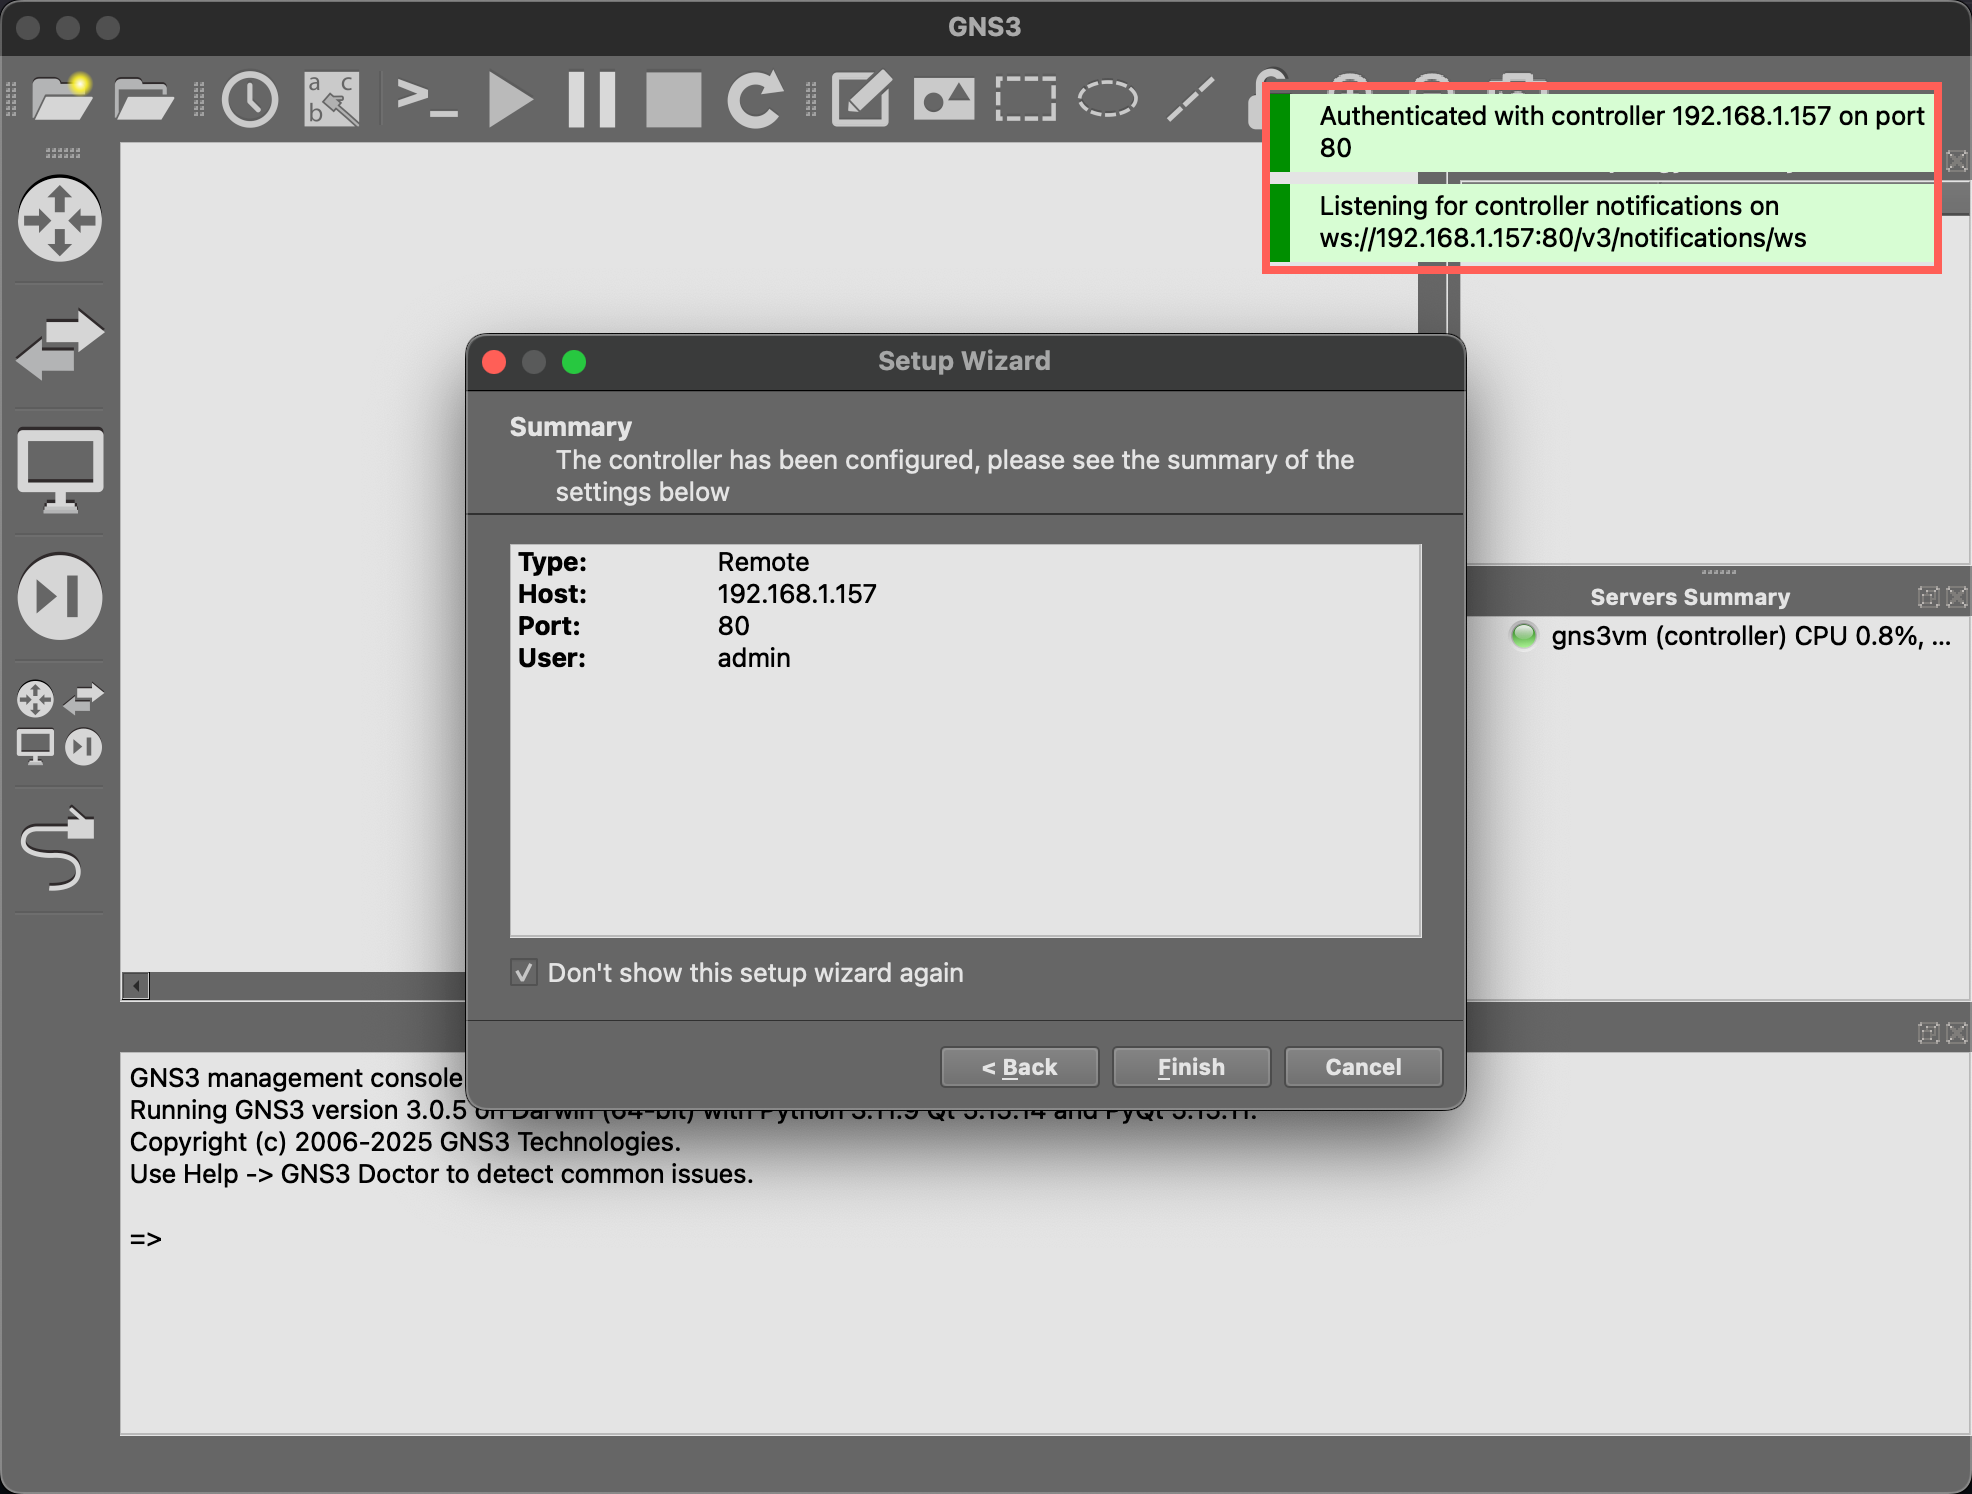1972x1494 pixels.
Task: Open the Browse All Devices panel
Action: point(60,722)
